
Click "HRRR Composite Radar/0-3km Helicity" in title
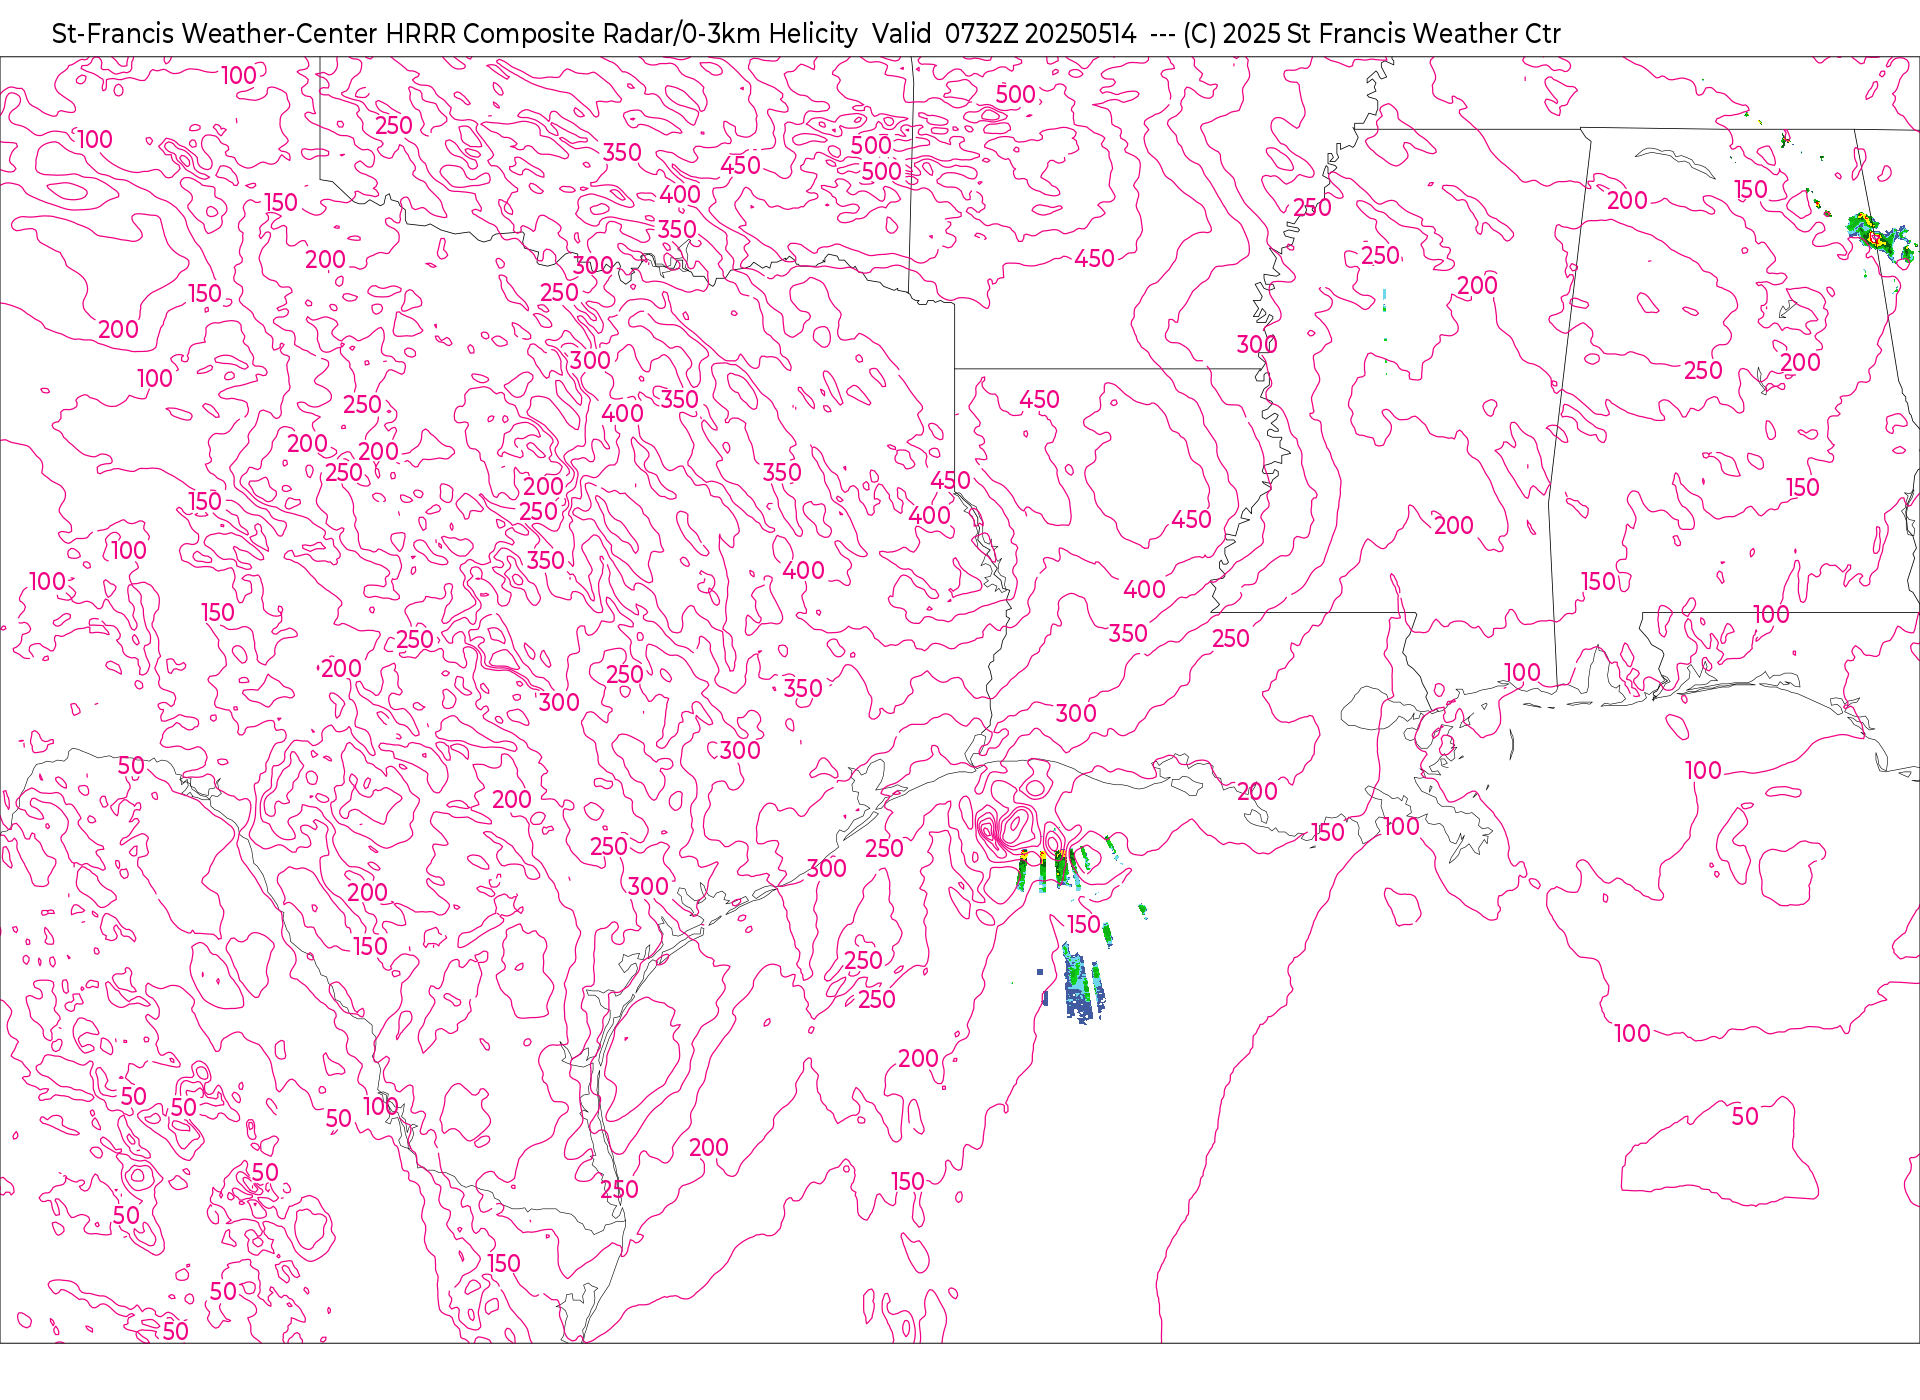pos(621,34)
